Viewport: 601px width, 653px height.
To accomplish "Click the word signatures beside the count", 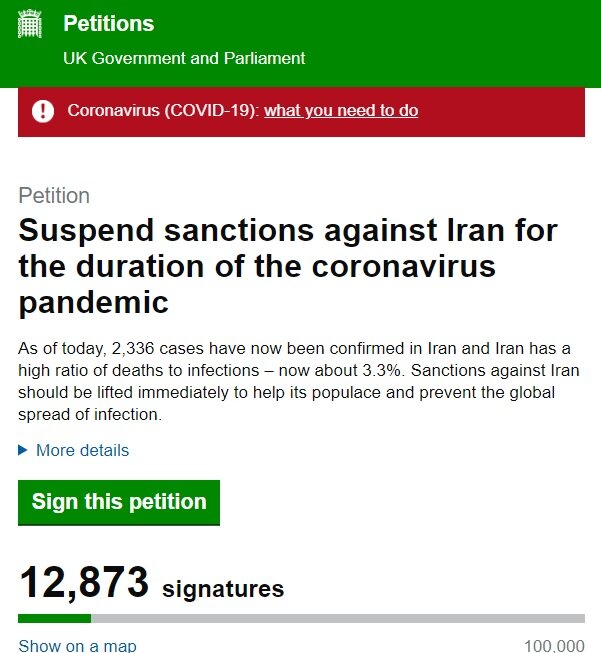I will [223, 588].
